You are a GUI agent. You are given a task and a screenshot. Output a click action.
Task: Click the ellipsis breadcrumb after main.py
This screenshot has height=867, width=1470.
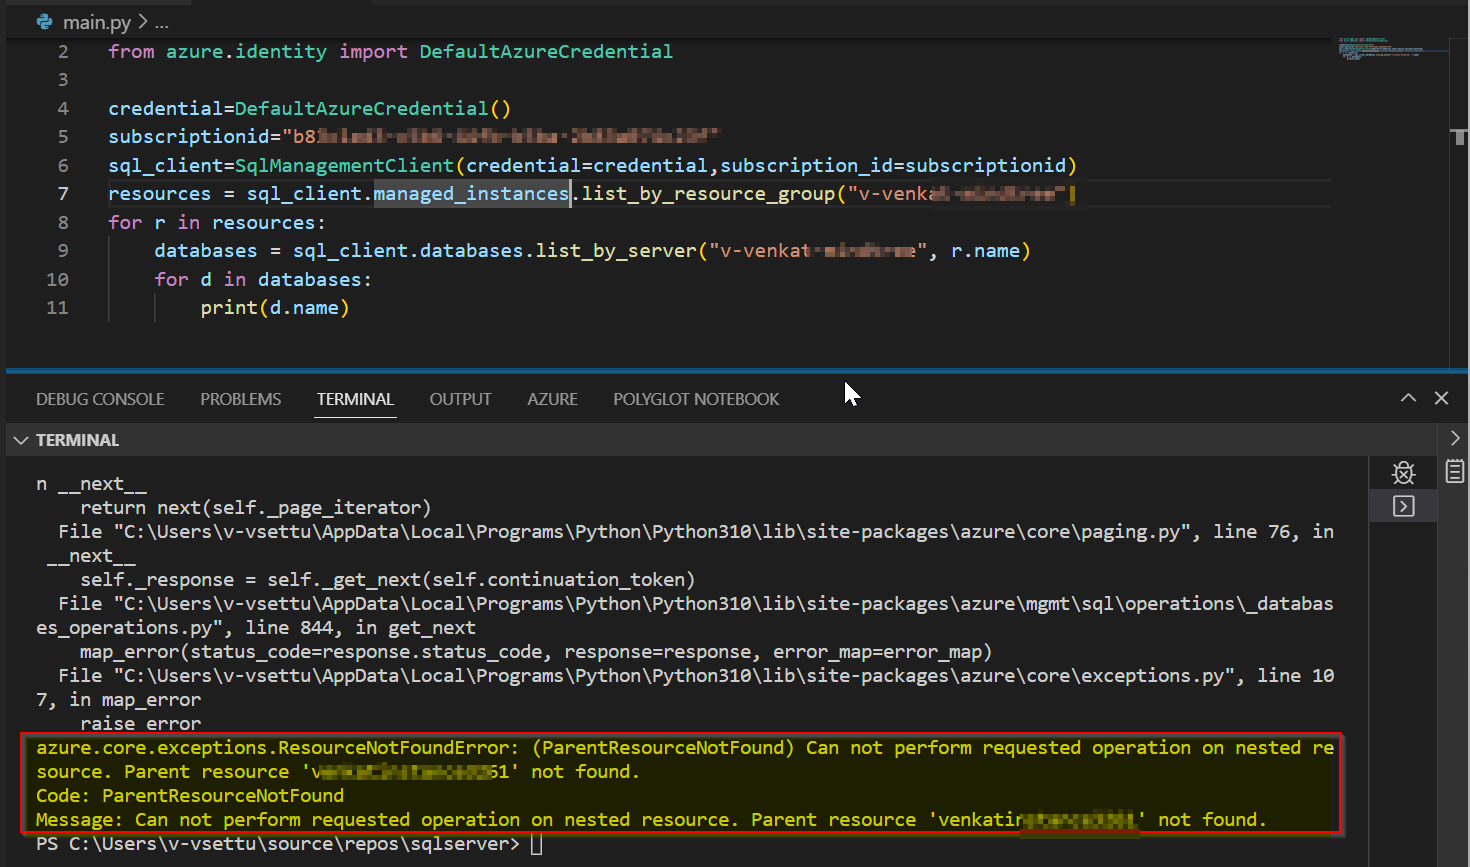[x=162, y=22]
